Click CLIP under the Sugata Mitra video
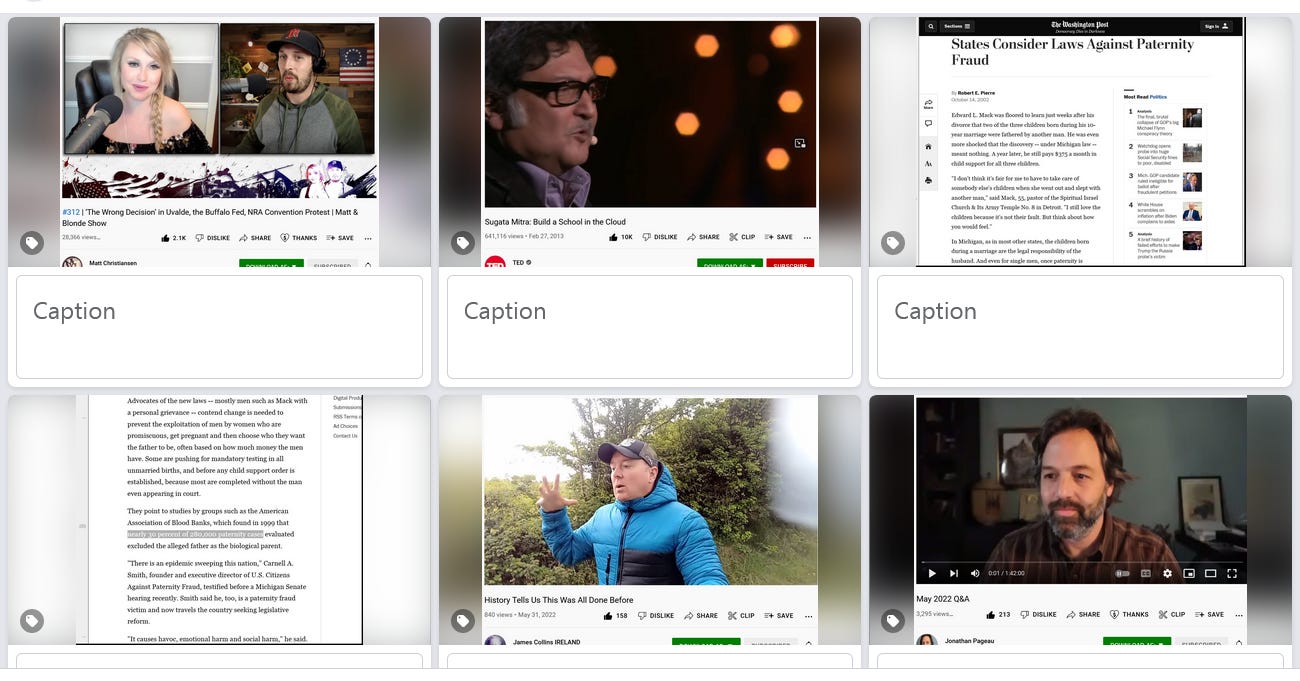 tap(742, 237)
